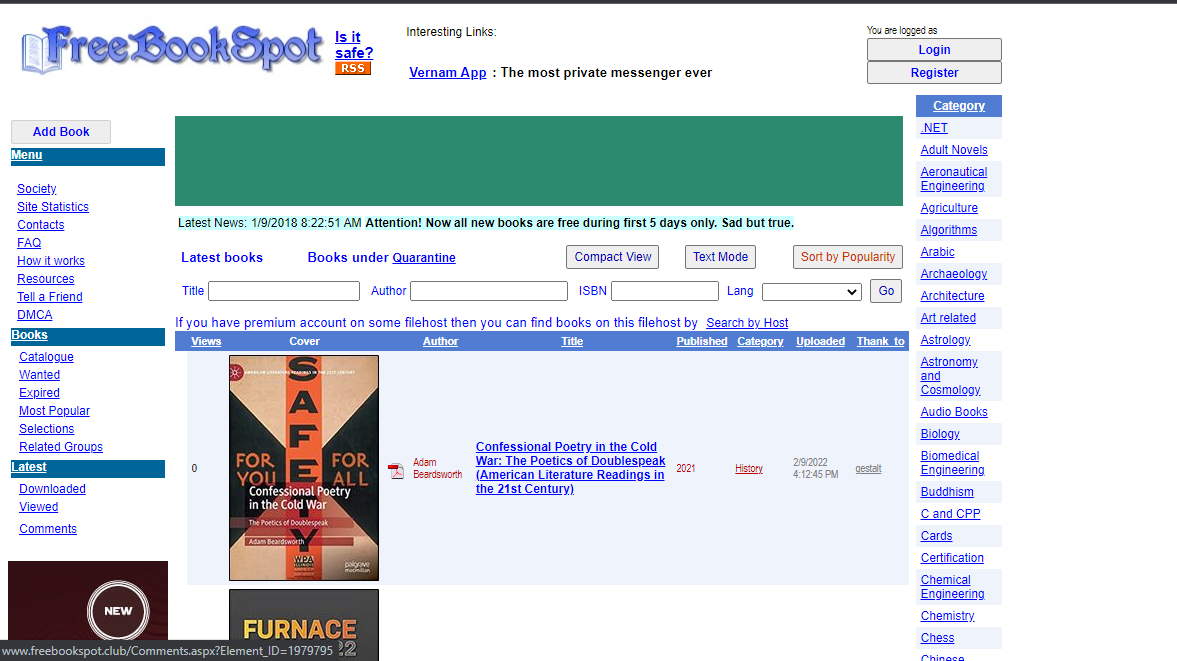The image size is (1177, 661).
Task: Switch to Compact View
Action: [613, 257]
